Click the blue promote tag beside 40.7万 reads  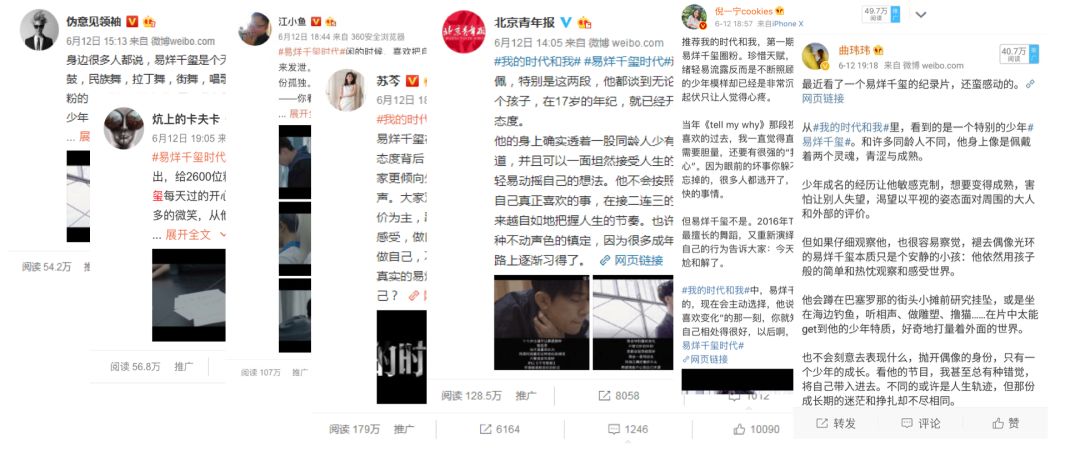(1033, 54)
